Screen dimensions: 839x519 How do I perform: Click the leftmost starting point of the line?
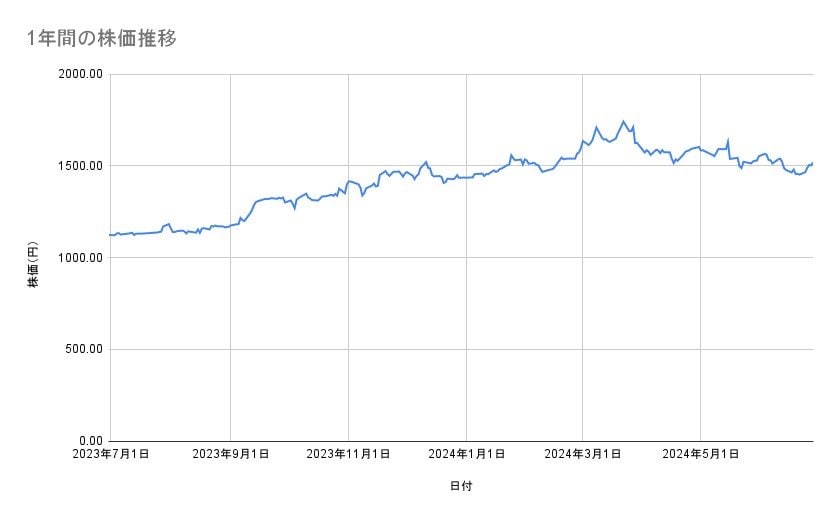click(111, 235)
